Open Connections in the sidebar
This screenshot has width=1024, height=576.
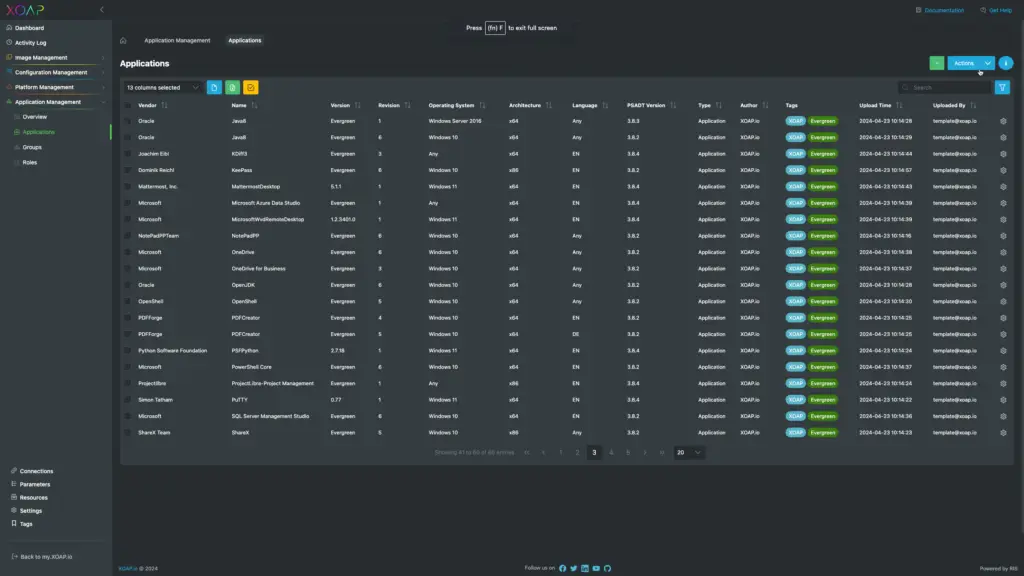pos(36,471)
